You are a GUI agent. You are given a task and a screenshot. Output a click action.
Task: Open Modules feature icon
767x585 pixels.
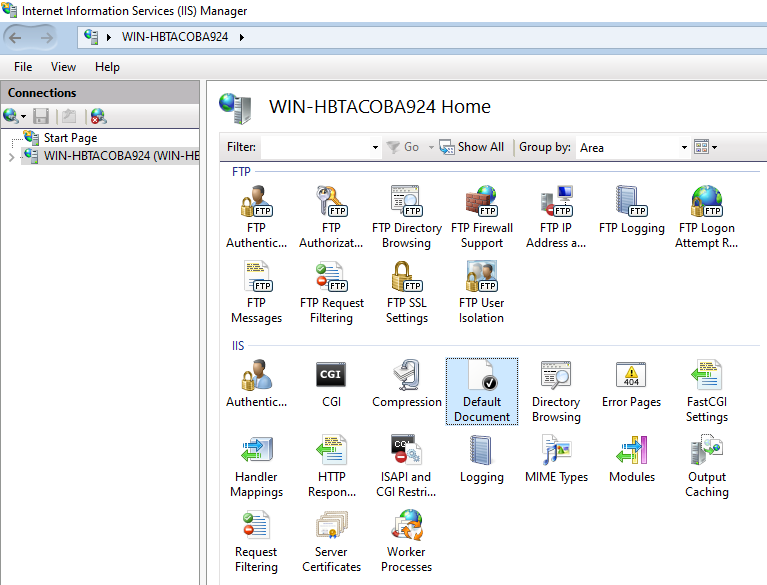[632, 459]
